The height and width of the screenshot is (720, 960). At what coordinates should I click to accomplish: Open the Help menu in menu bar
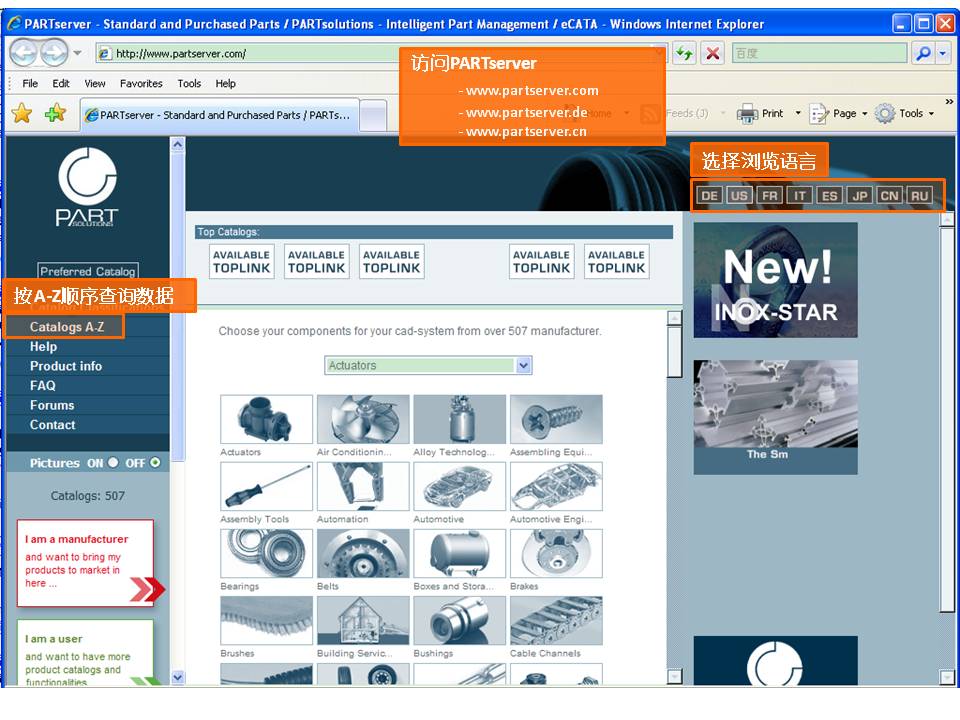click(x=225, y=83)
